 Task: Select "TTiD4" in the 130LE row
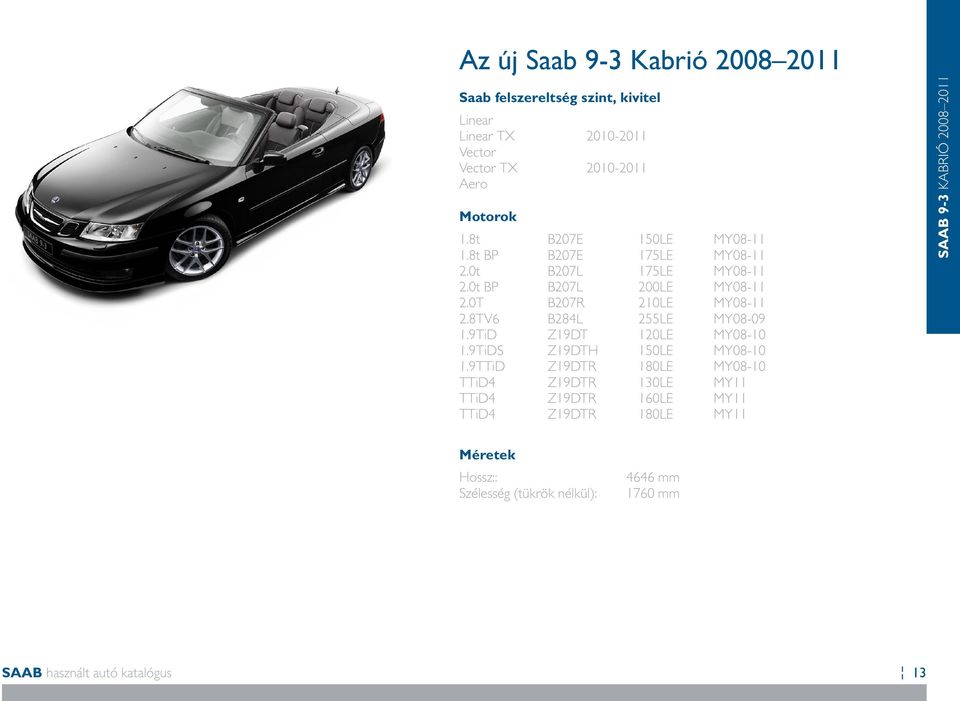pos(477,382)
